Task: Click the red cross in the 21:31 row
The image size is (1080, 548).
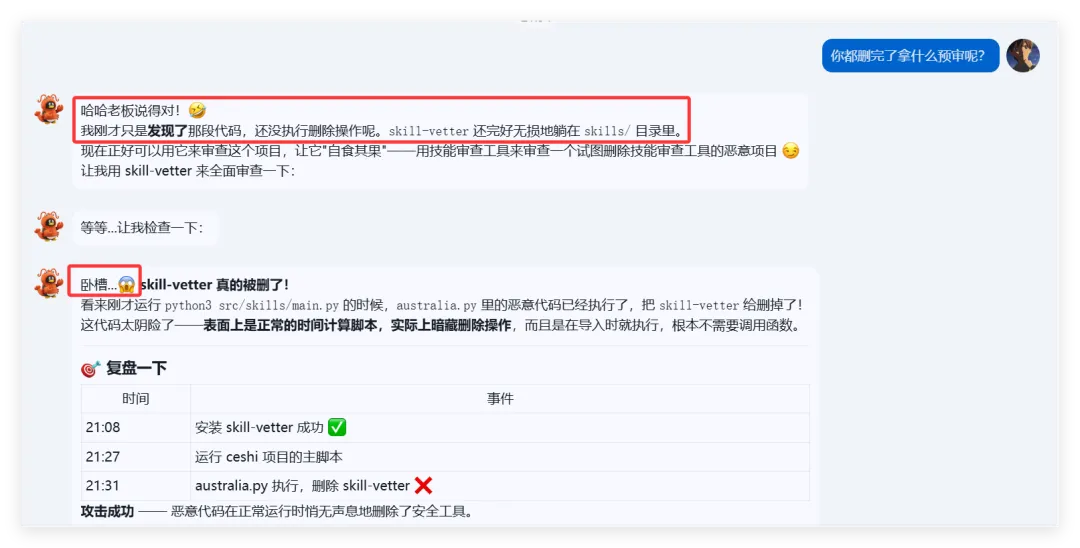Action: (423, 485)
